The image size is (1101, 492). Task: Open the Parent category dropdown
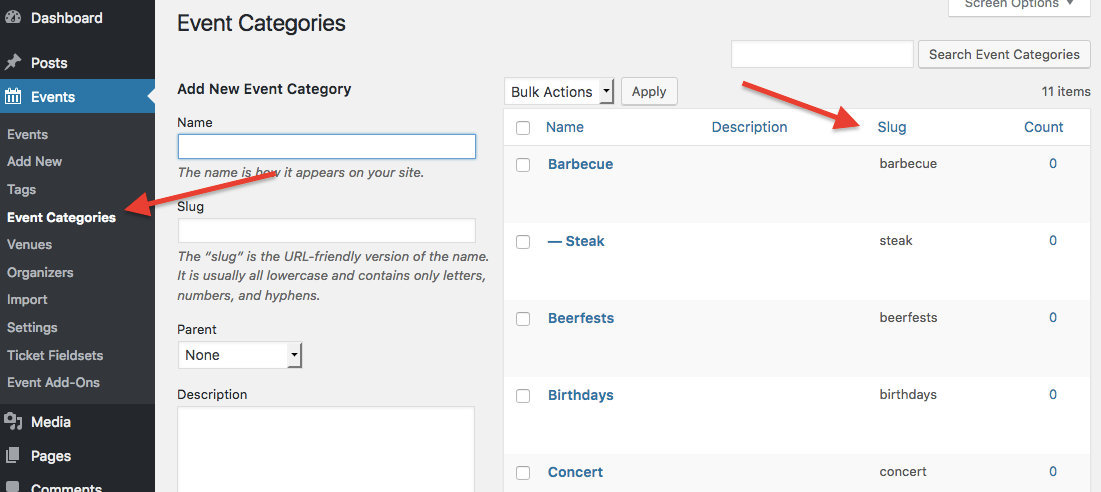[x=240, y=355]
